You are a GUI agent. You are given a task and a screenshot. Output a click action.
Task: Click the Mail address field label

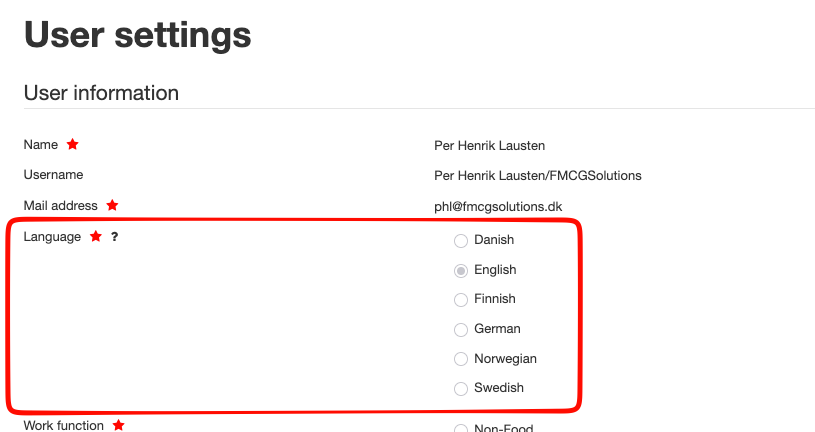(x=61, y=205)
